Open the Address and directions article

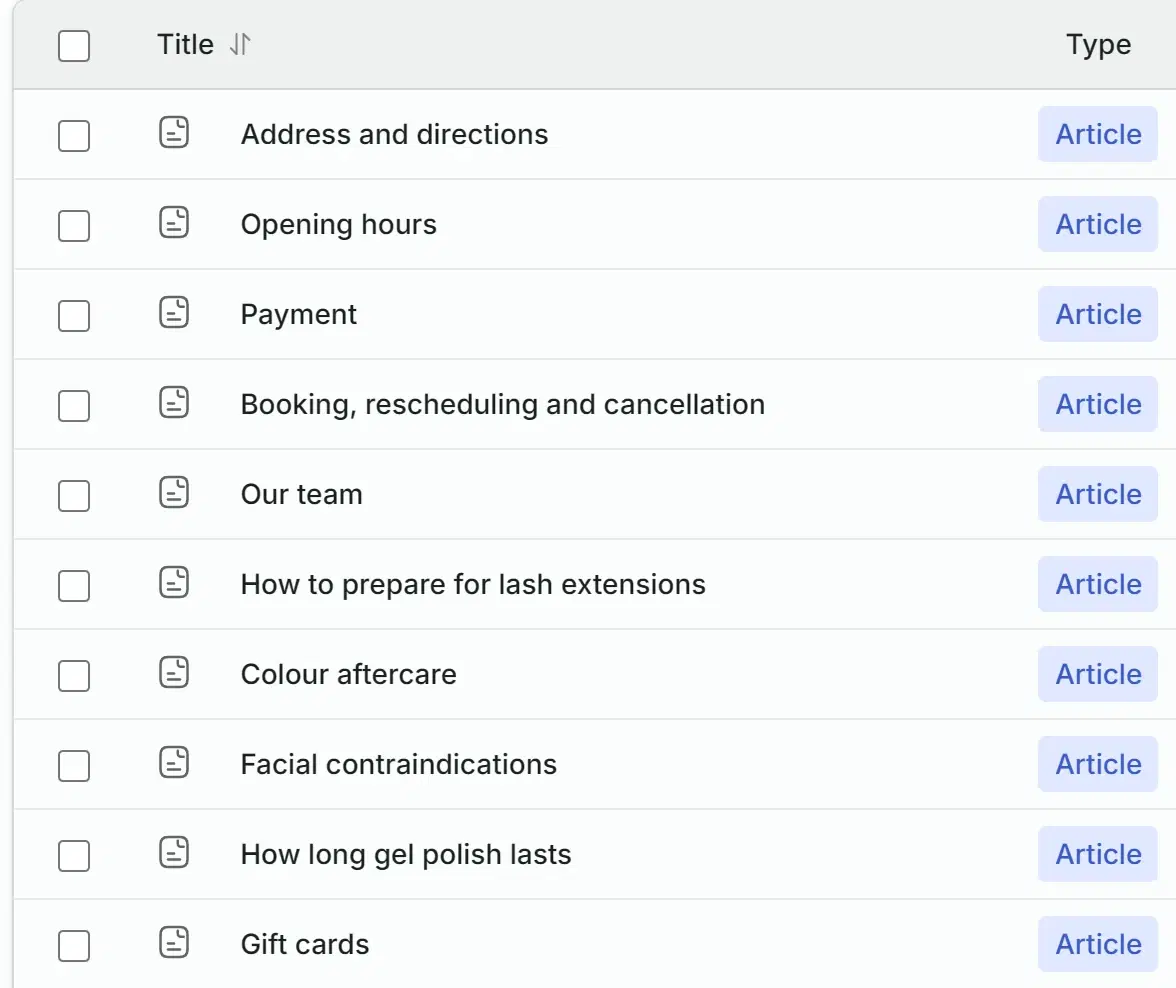coord(394,134)
